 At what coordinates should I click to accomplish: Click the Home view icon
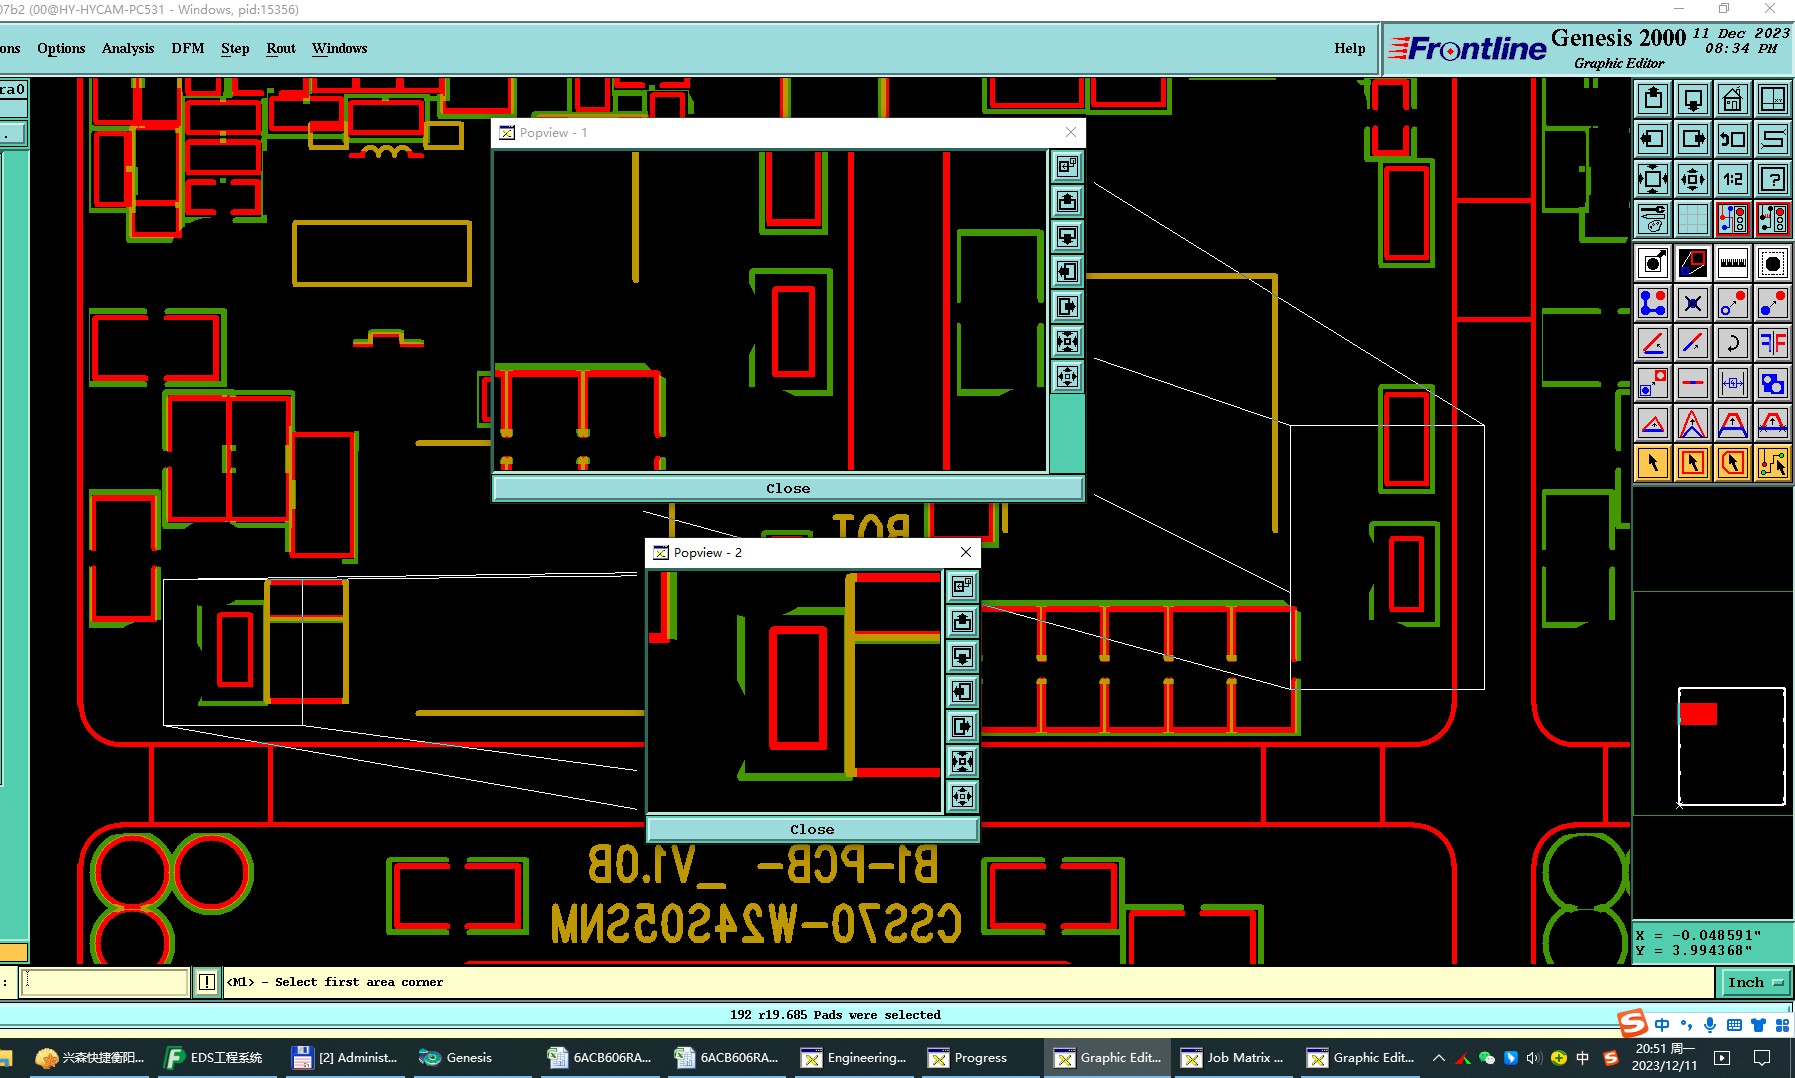coord(1733,99)
